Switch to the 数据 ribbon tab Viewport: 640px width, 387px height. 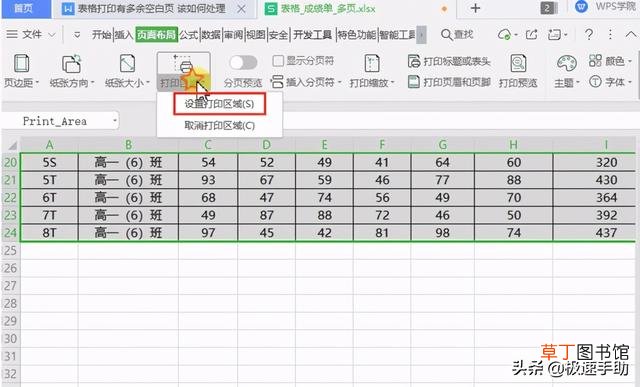(x=211, y=35)
